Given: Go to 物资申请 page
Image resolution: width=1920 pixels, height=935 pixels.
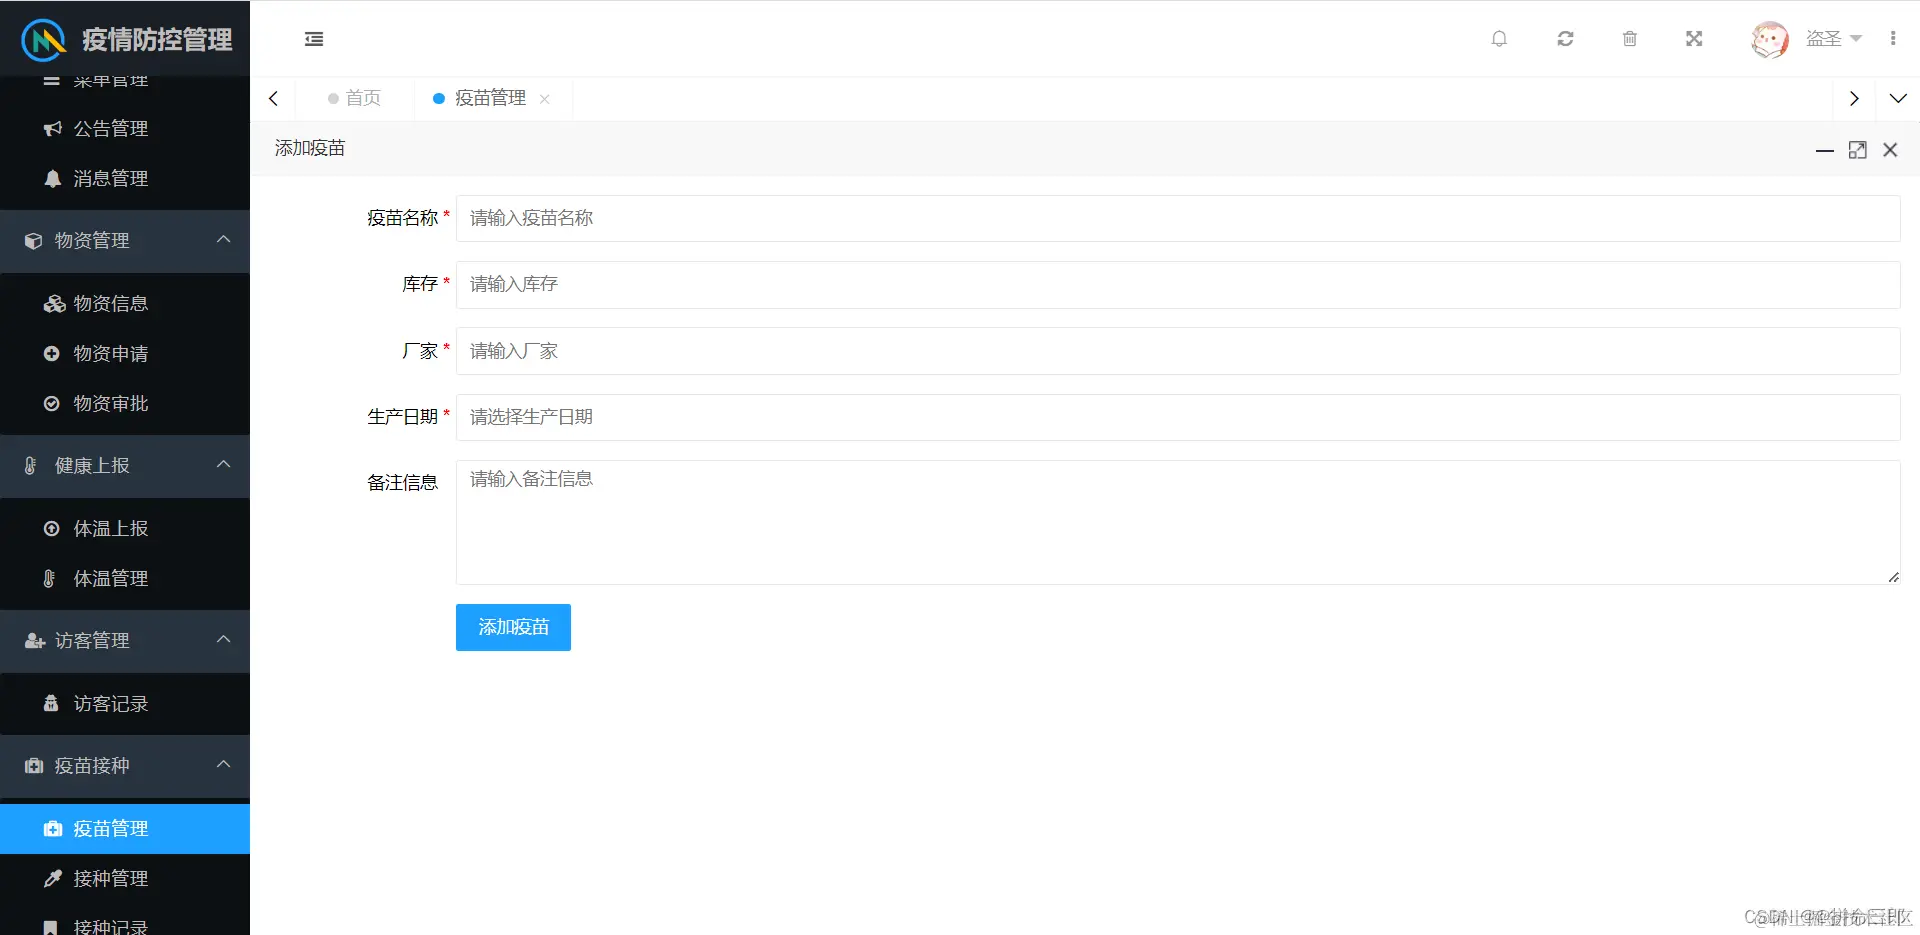Looking at the screenshot, I should (125, 353).
